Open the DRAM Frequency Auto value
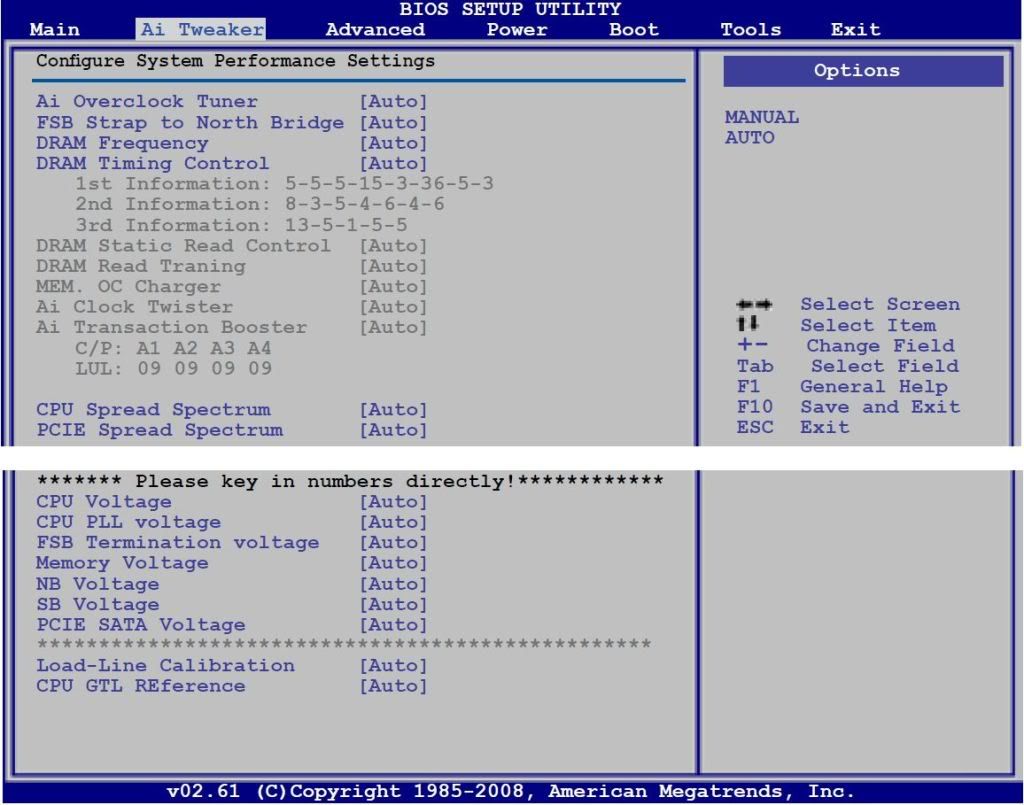The height and width of the screenshot is (805, 1024). (393, 143)
